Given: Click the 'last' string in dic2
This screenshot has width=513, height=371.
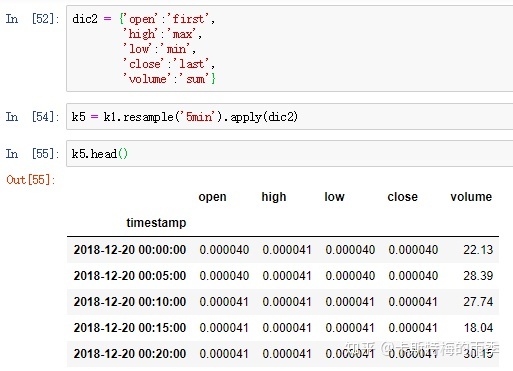Looking at the screenshot, I should 191,64.
